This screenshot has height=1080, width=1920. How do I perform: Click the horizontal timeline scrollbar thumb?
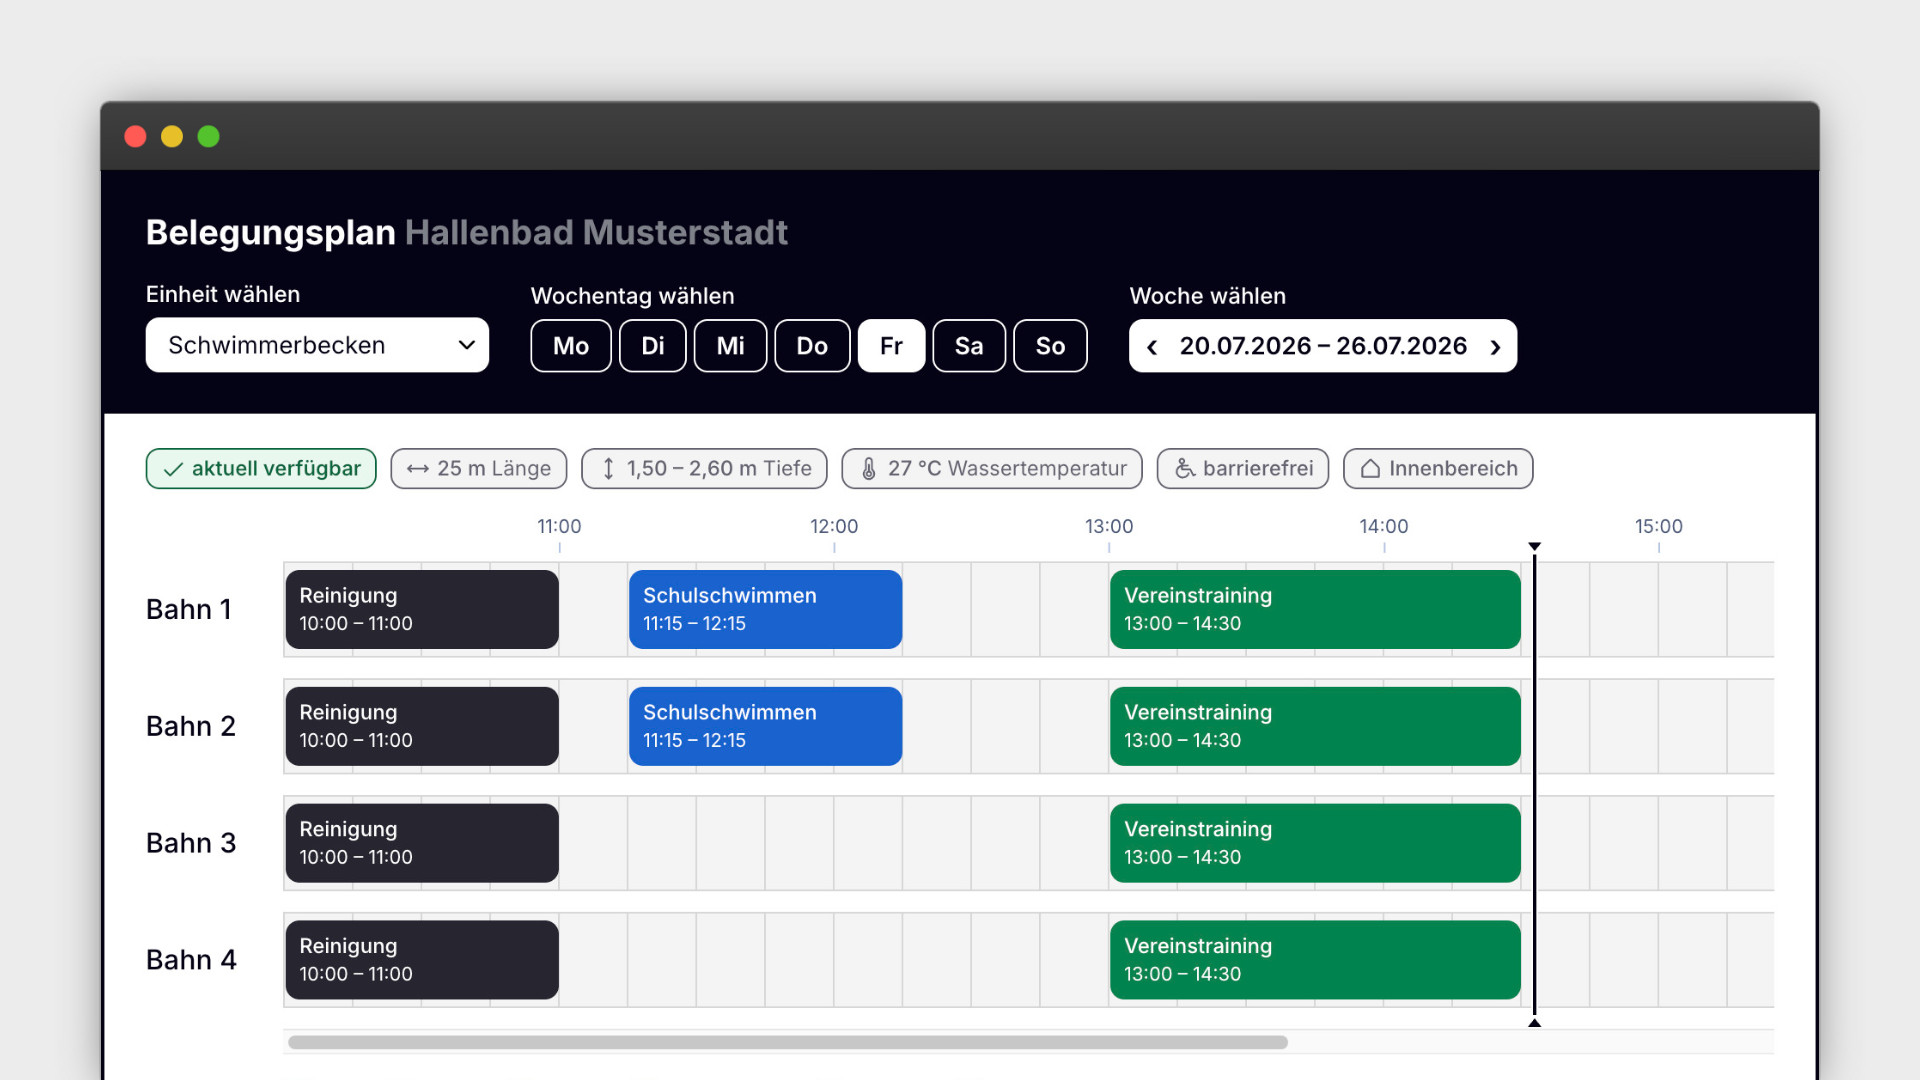coord(787,1043)
